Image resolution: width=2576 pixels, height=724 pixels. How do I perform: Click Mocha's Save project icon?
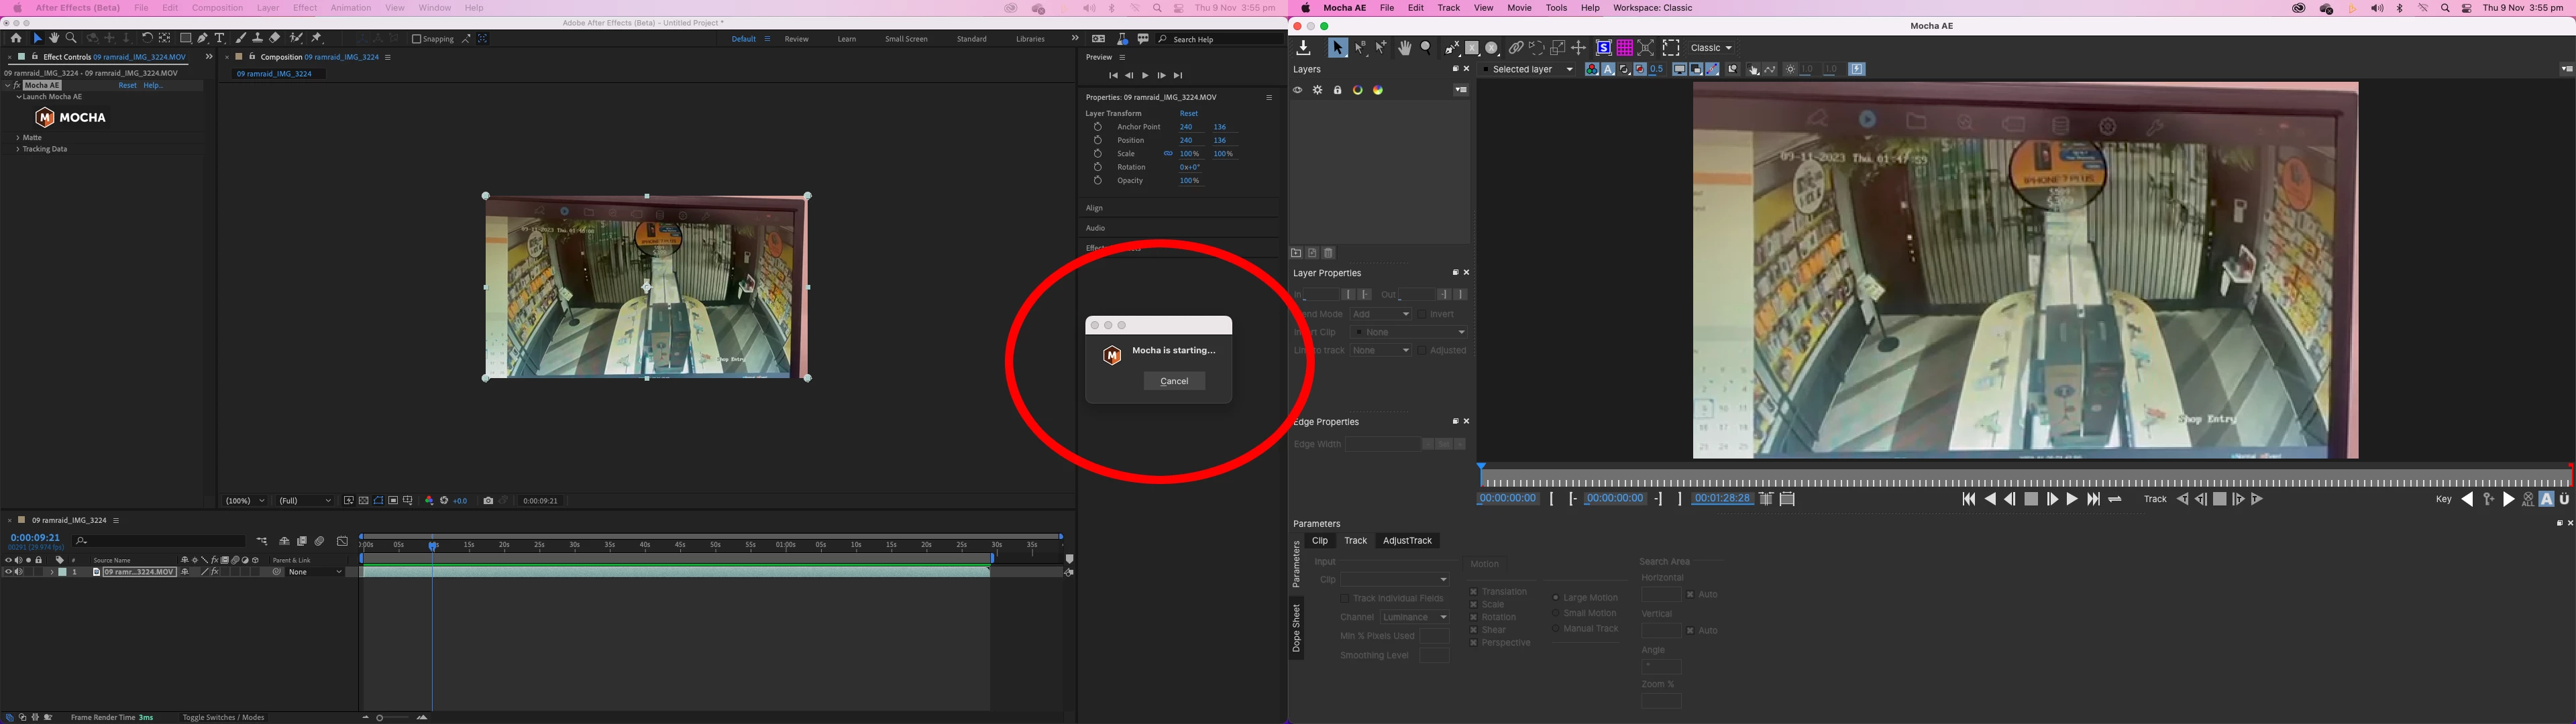(x=1303, y=48)
